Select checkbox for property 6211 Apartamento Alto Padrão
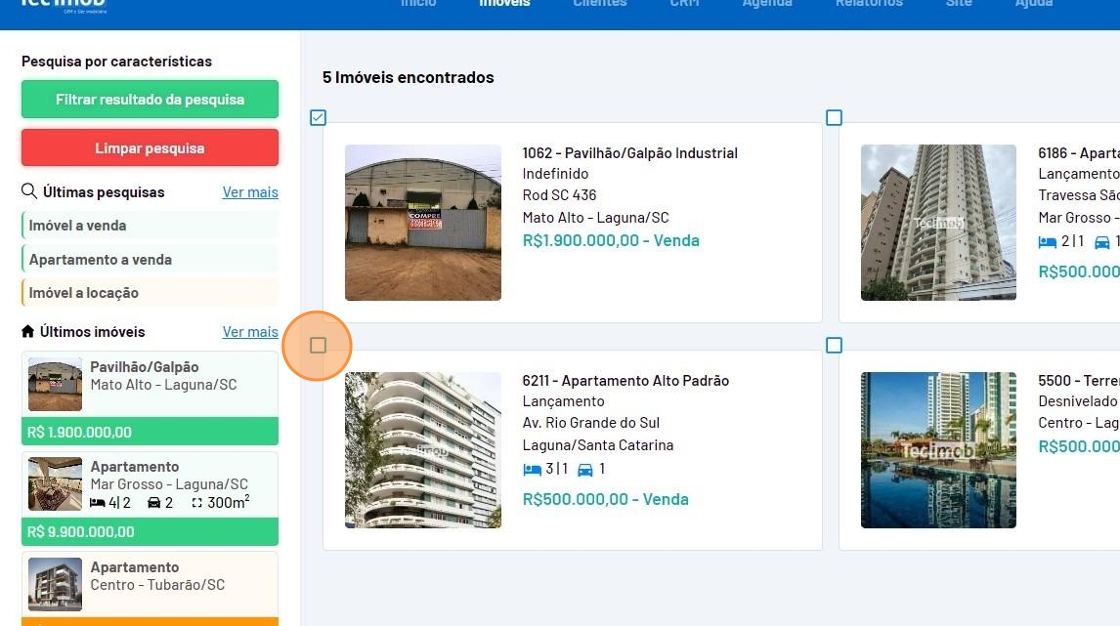Viewport: 1120px width, 626px height. (x=318, y=345)
